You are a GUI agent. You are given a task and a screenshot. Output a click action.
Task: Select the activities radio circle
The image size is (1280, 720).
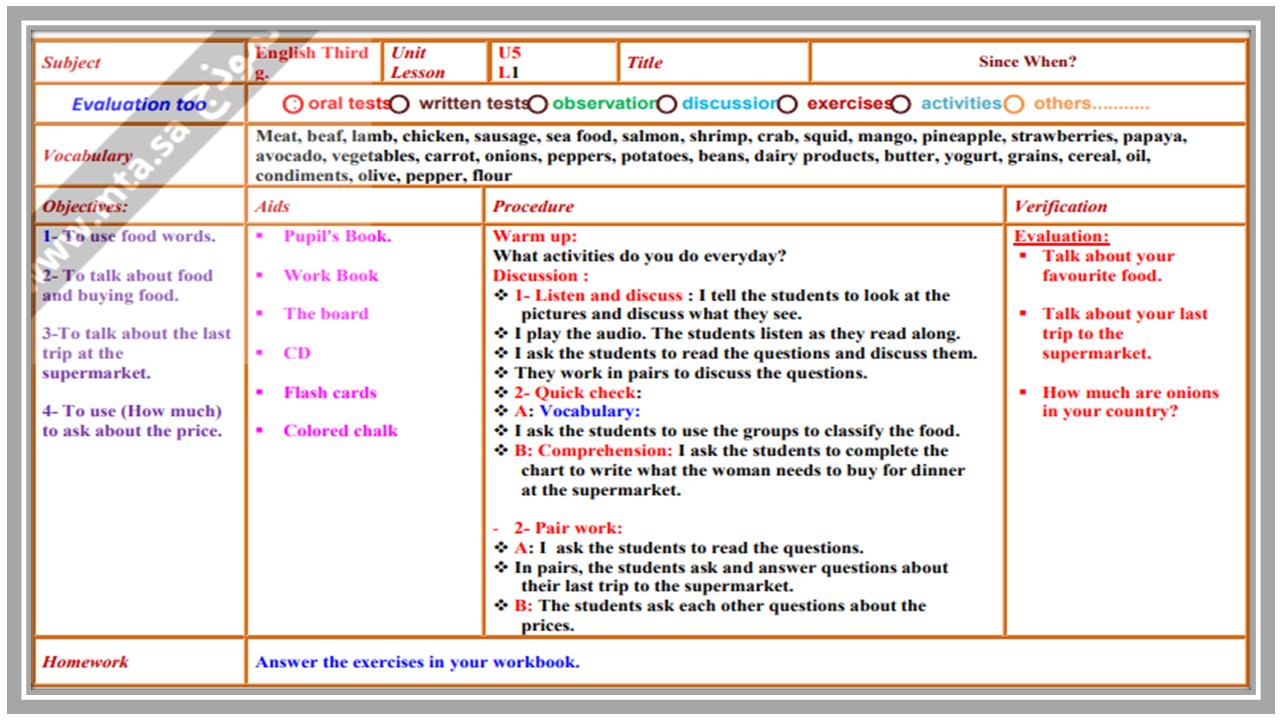(901, 104)
